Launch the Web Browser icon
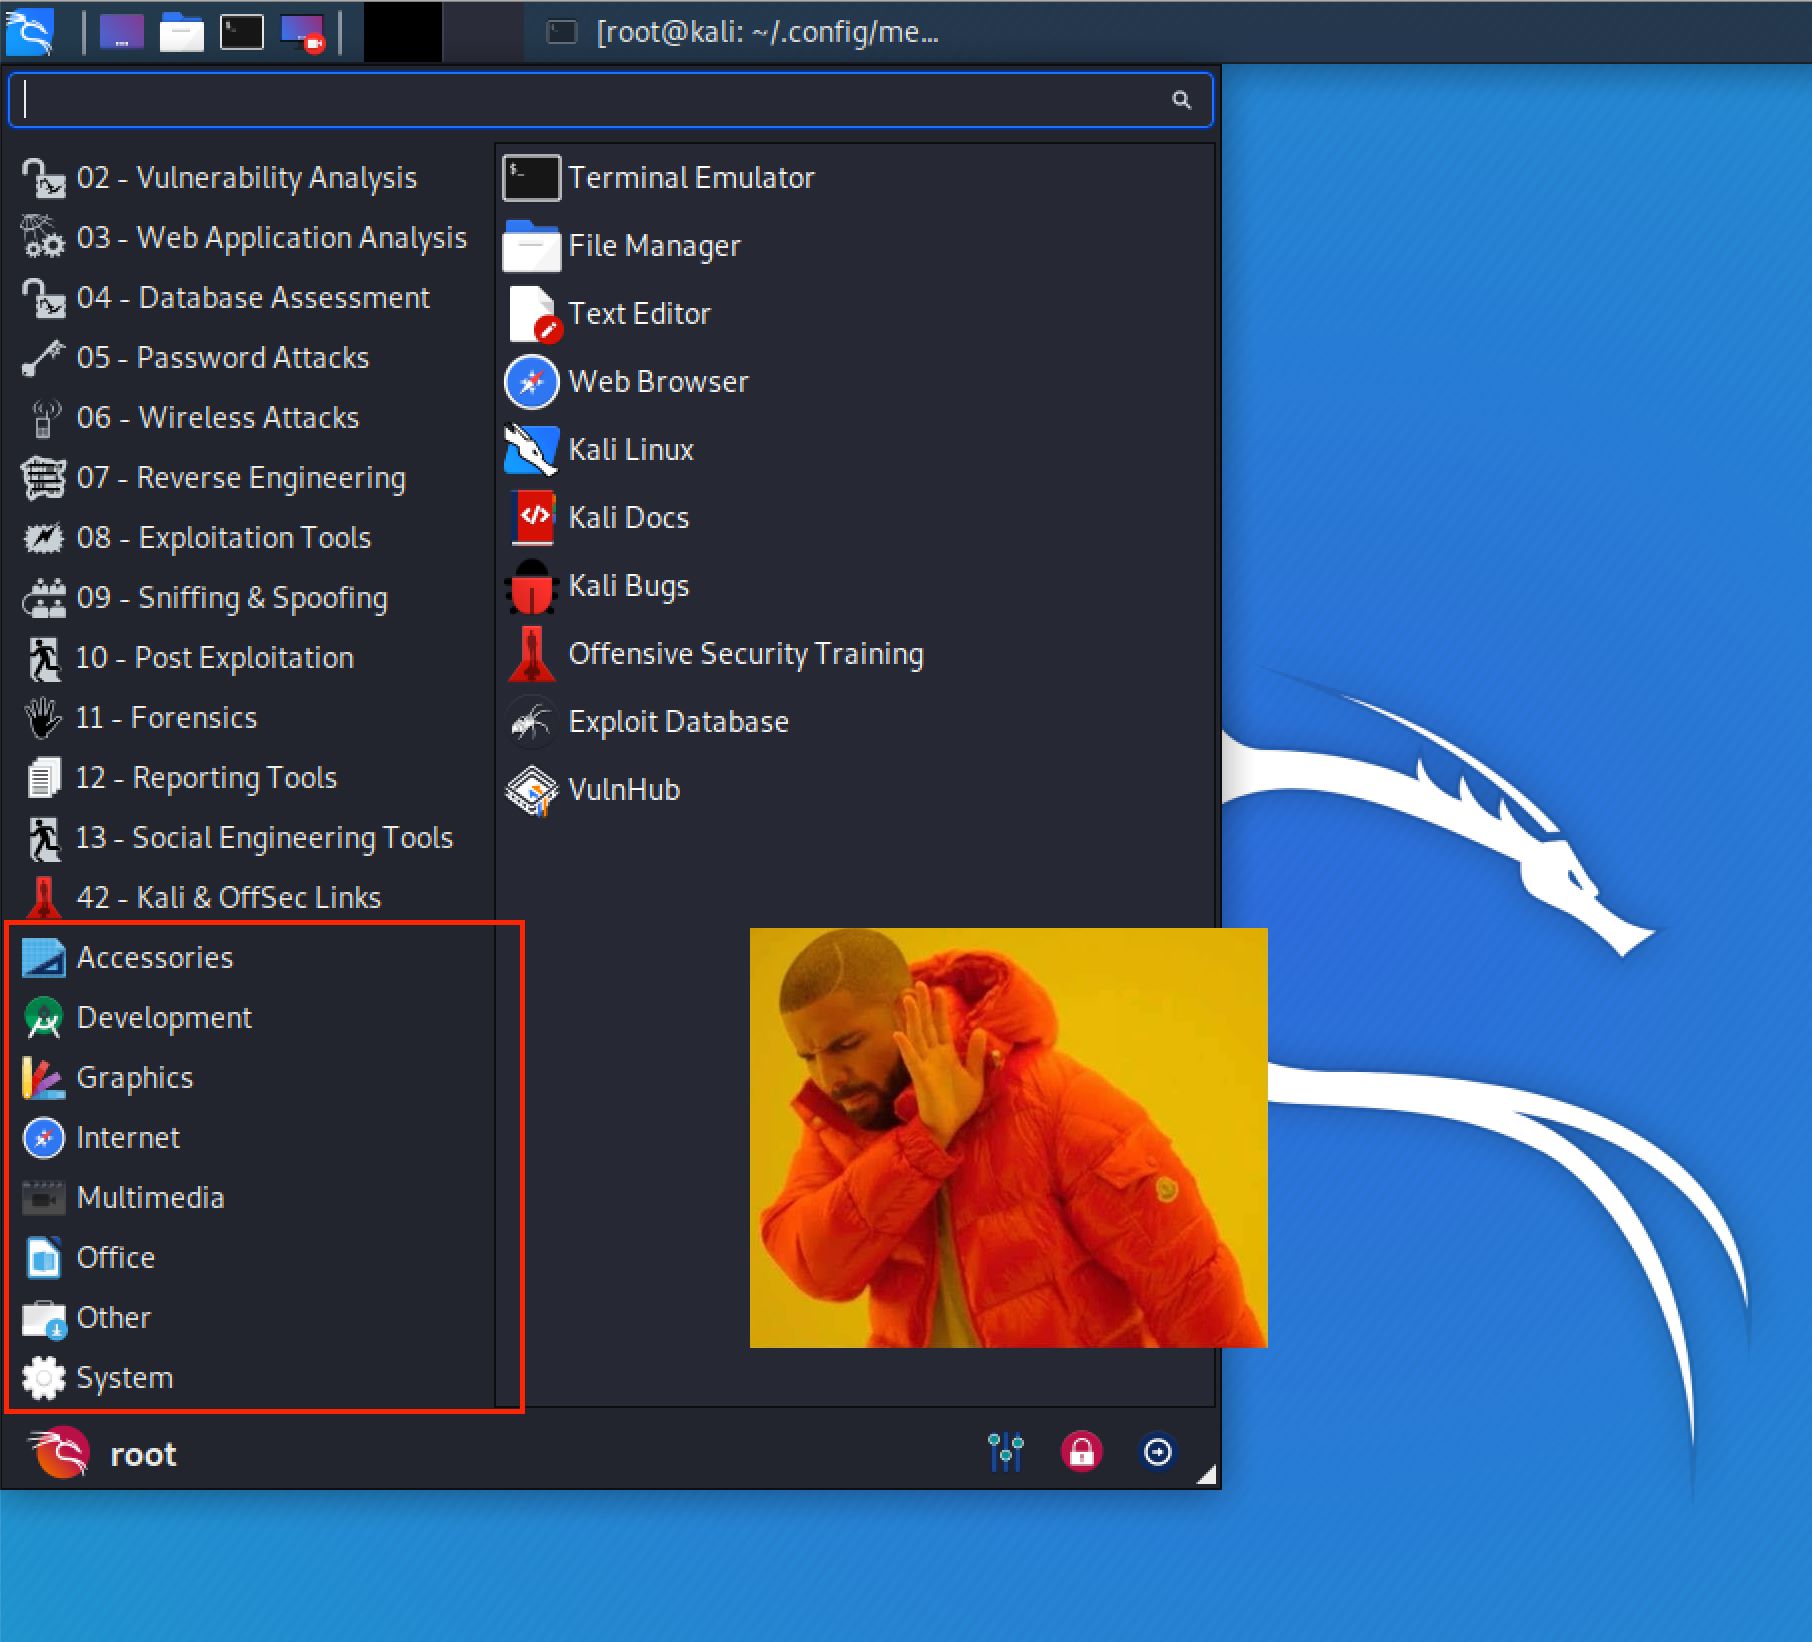 531,382
